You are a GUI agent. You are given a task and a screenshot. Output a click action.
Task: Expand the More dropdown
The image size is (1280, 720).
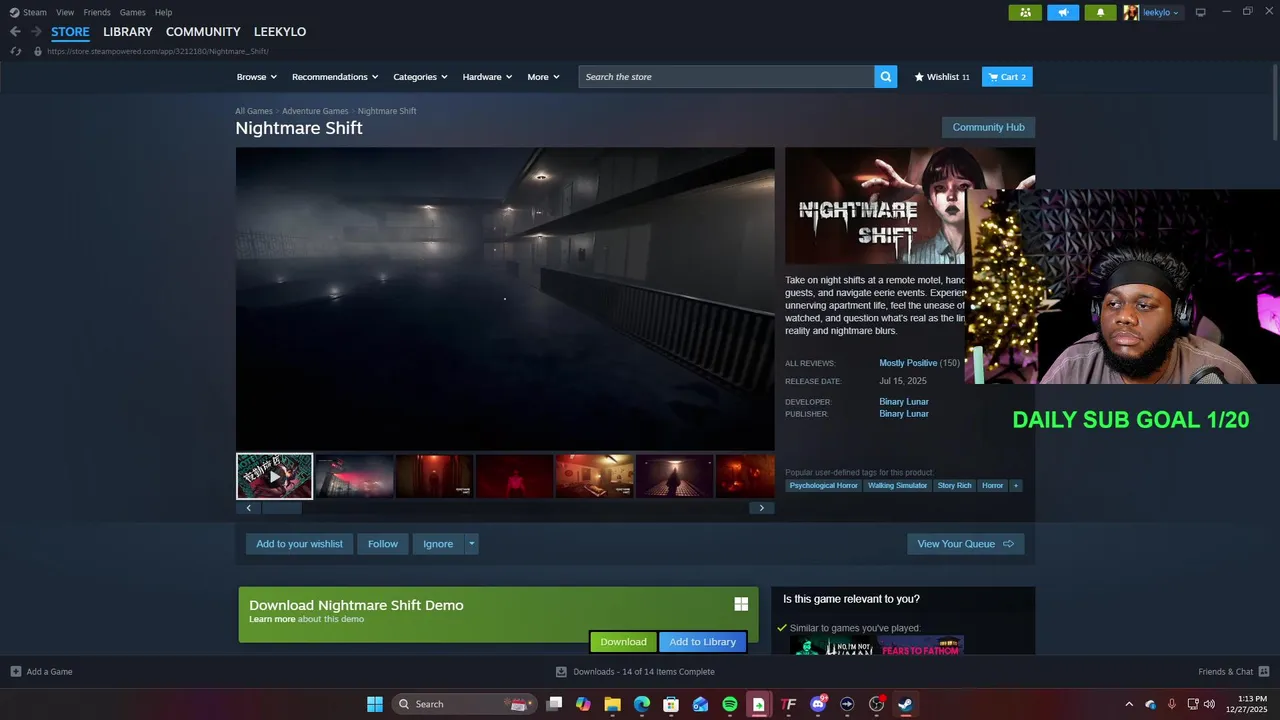click(543, 77)
